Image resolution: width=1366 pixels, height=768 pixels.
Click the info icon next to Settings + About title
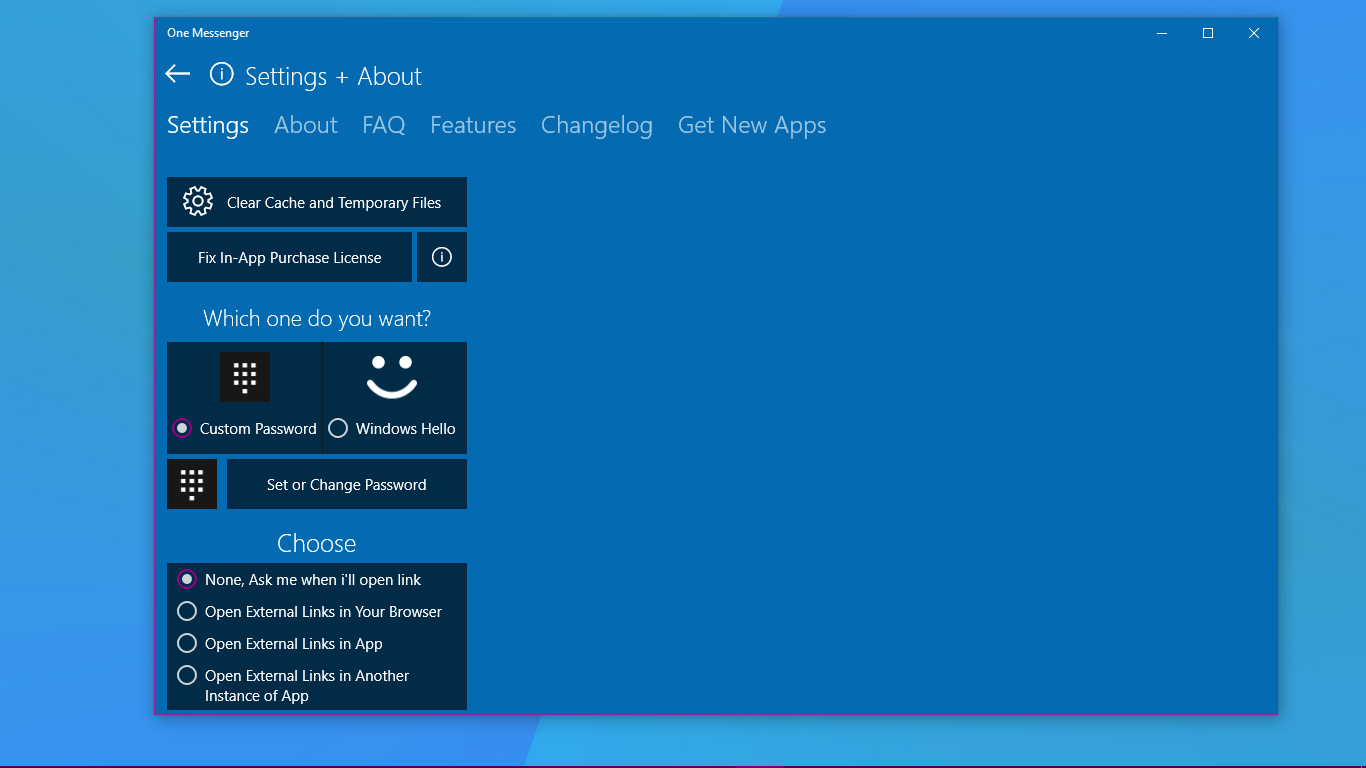coord(221,74)
